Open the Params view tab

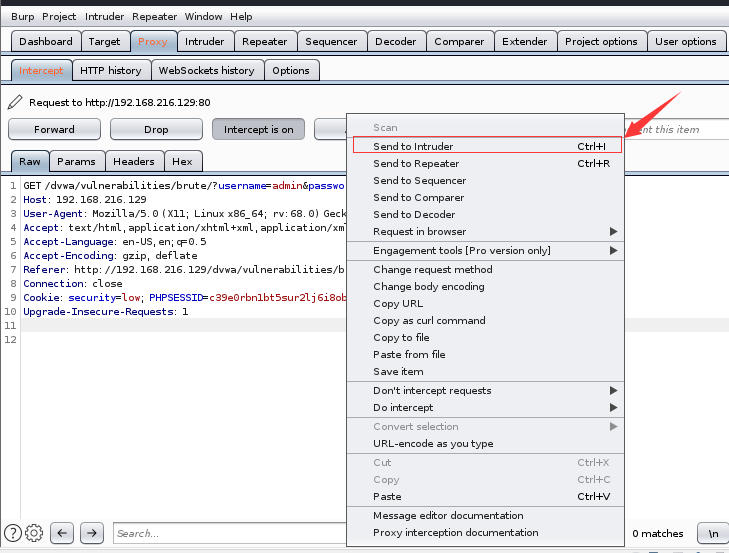pyautogui.click(x=76, y=161)
